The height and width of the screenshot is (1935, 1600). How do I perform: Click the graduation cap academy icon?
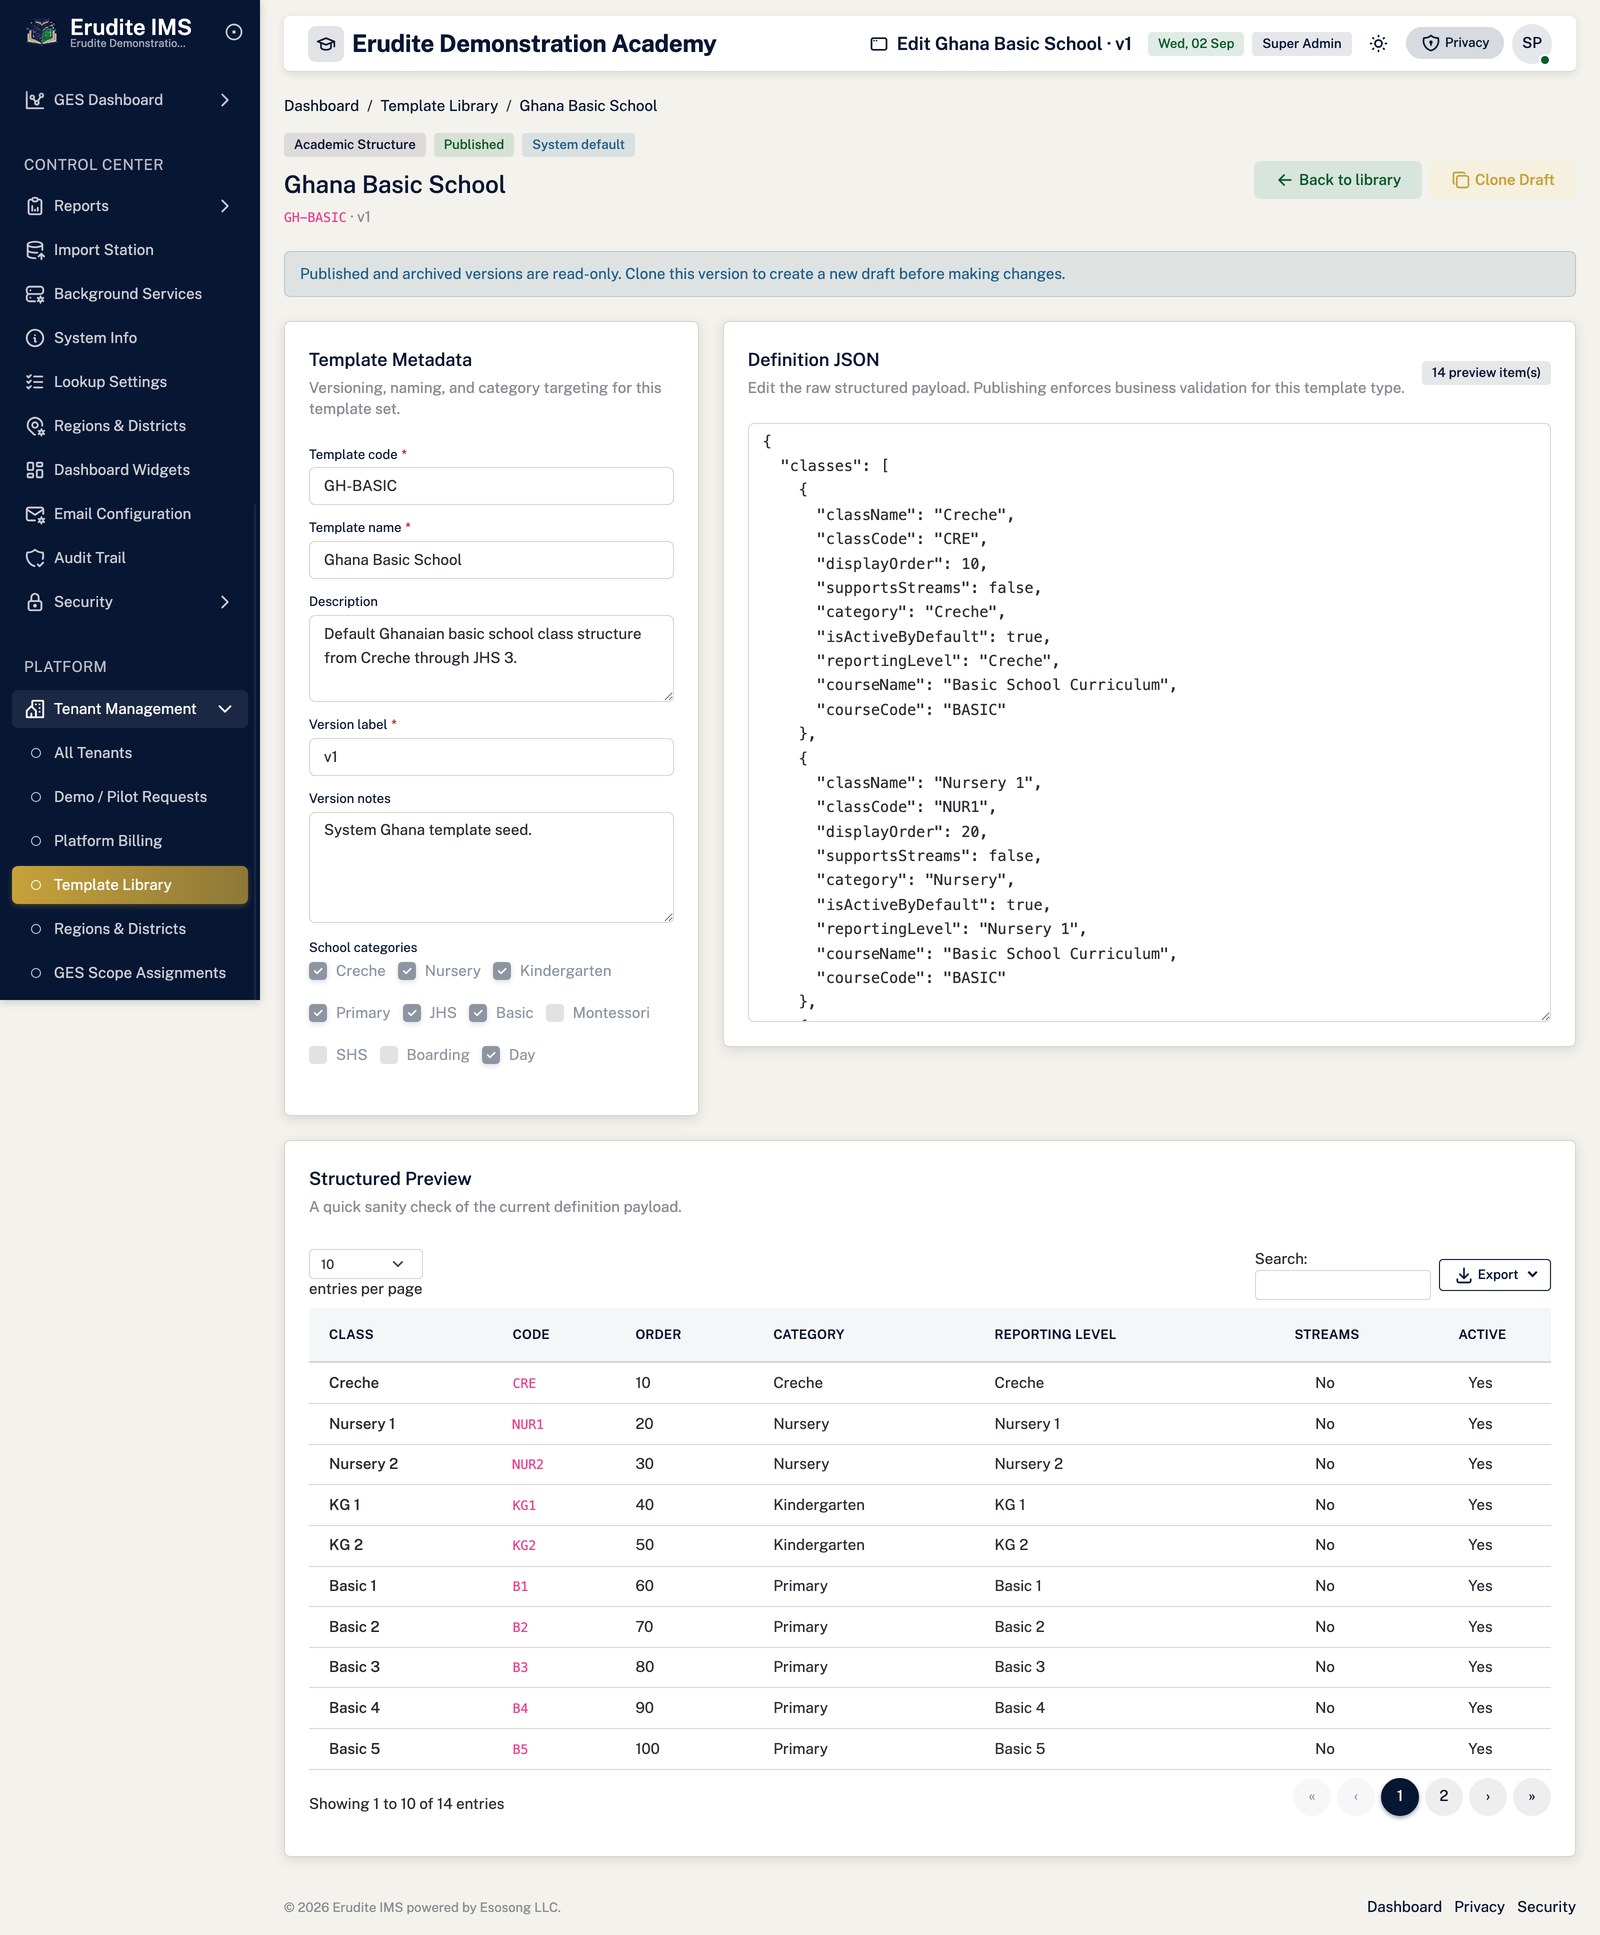(325, 44)
